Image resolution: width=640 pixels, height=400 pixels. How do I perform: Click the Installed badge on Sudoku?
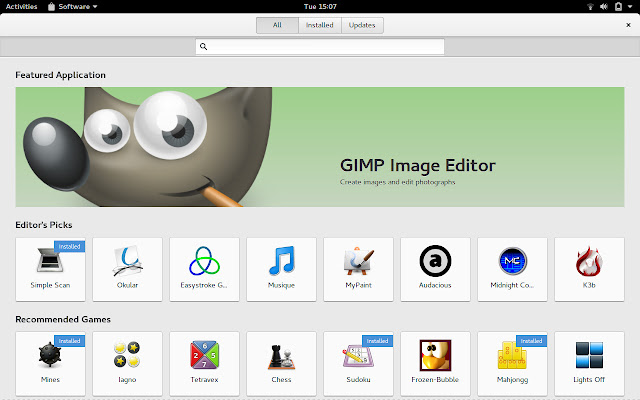[377, 341]
